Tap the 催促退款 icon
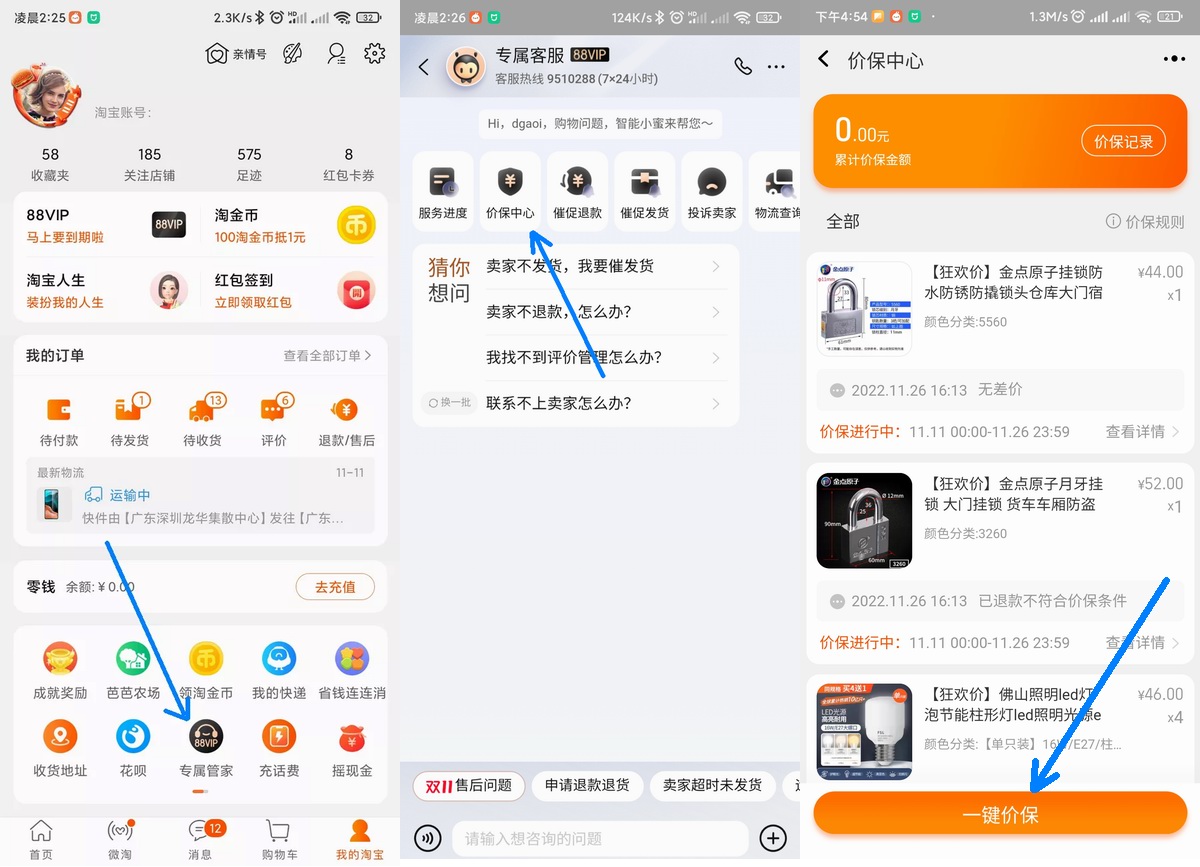Viewport: 1200px width, 867px height. click(577, 190)
